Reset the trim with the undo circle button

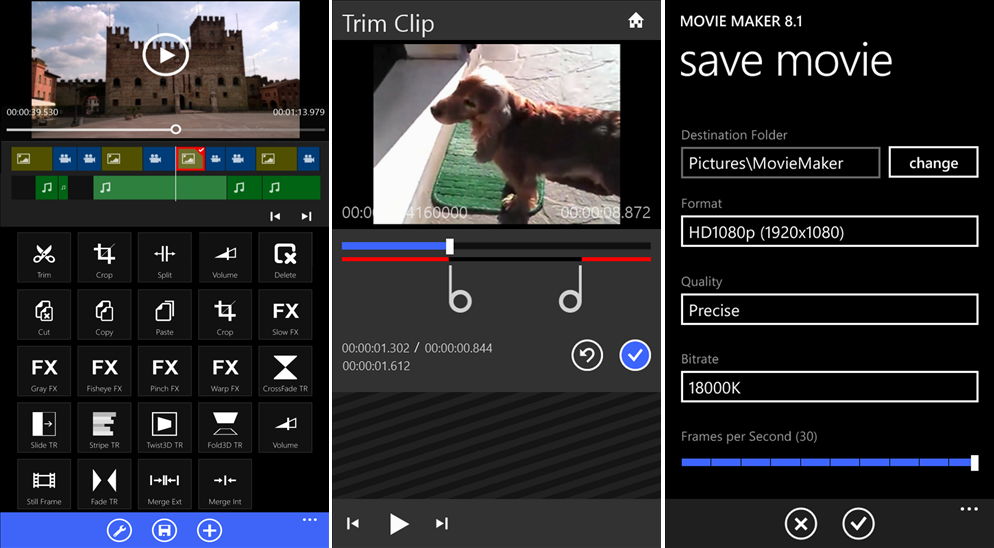(587, 356)
